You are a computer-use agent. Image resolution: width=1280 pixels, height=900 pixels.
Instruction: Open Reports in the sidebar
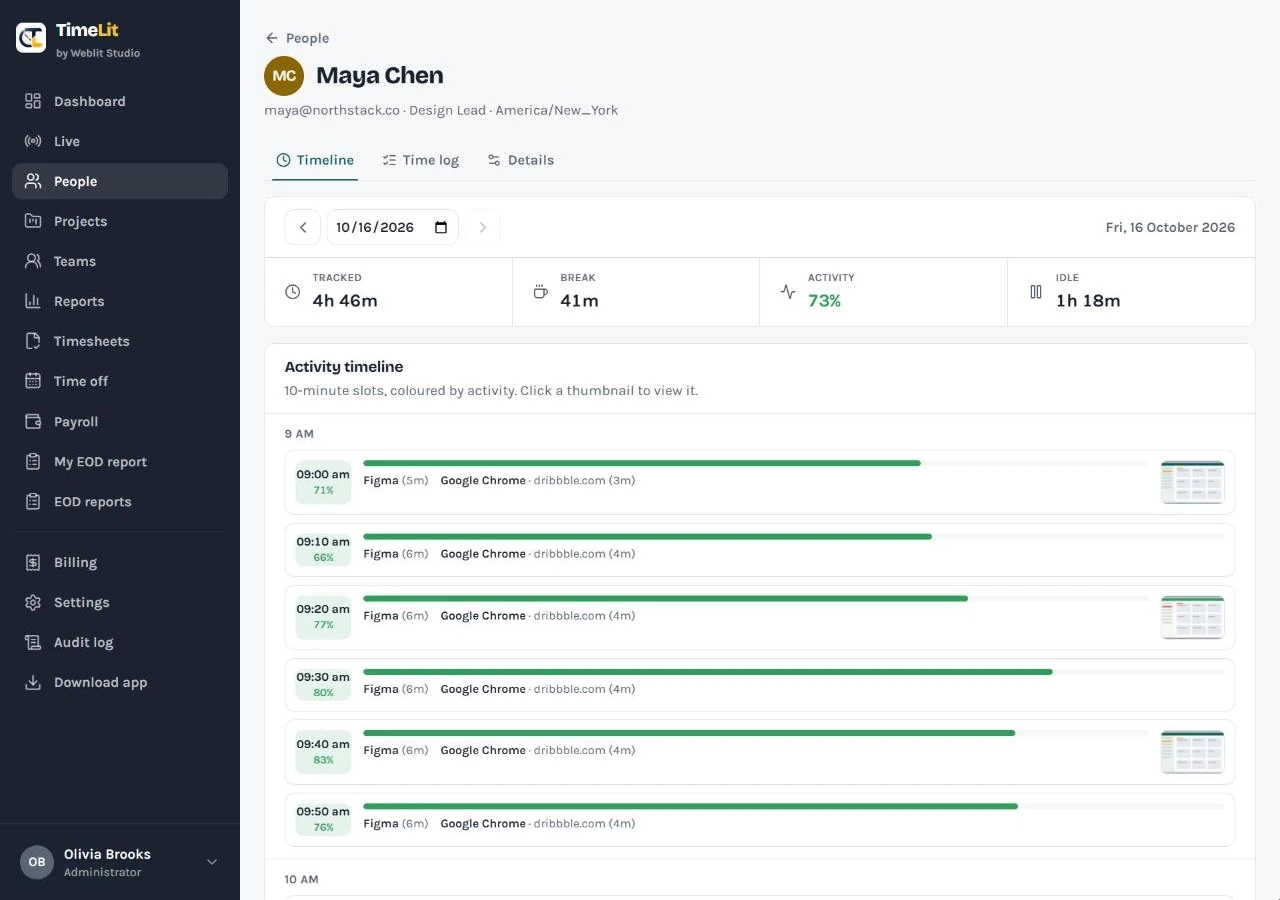120,301
